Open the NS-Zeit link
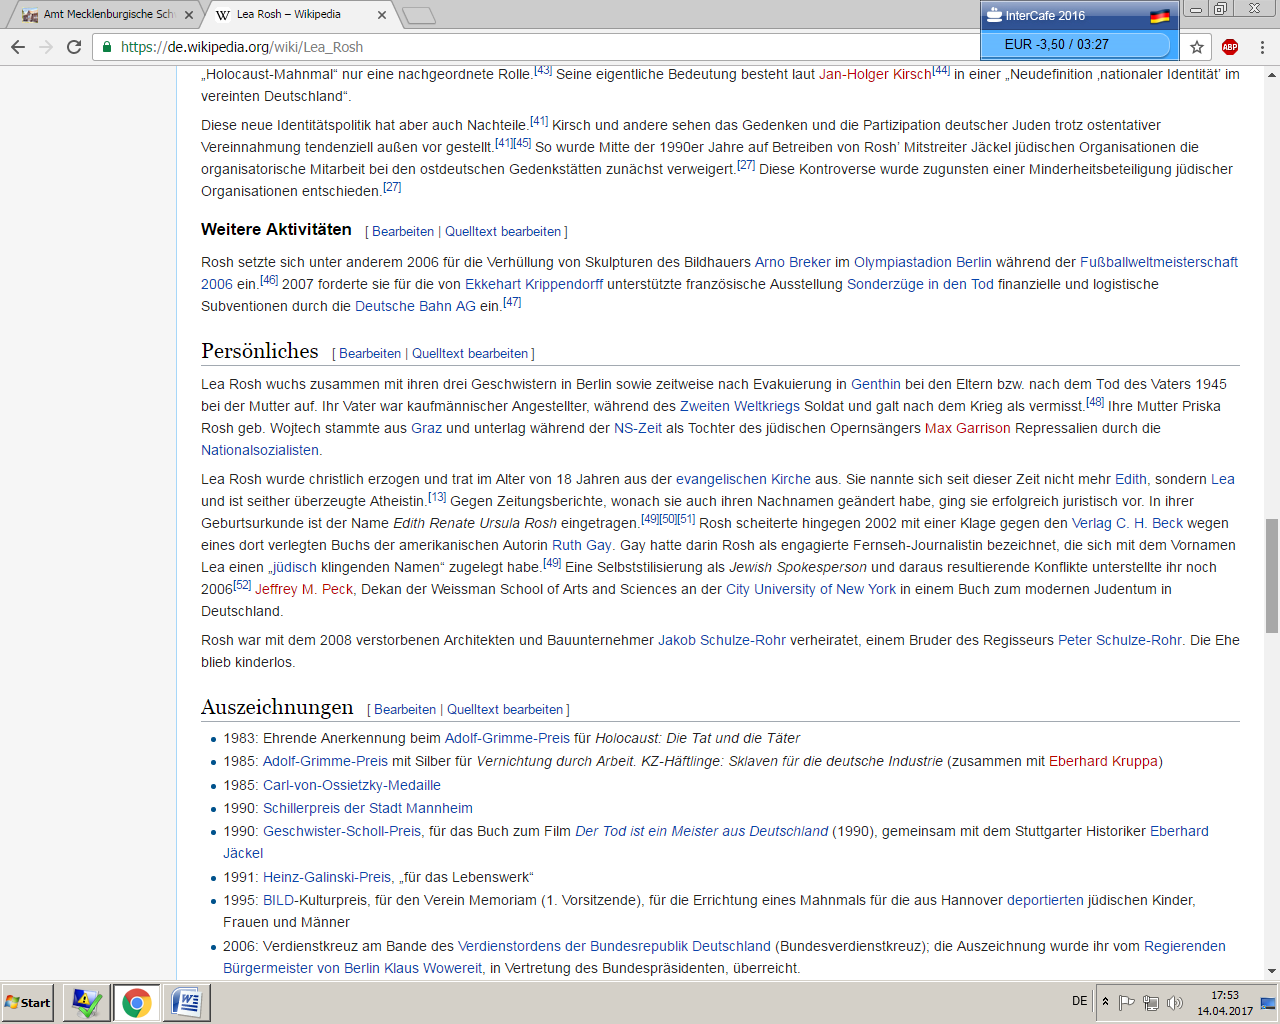Image resolution: width=1280 pixels, height=1024 pixels. click(x=638, y=429)
